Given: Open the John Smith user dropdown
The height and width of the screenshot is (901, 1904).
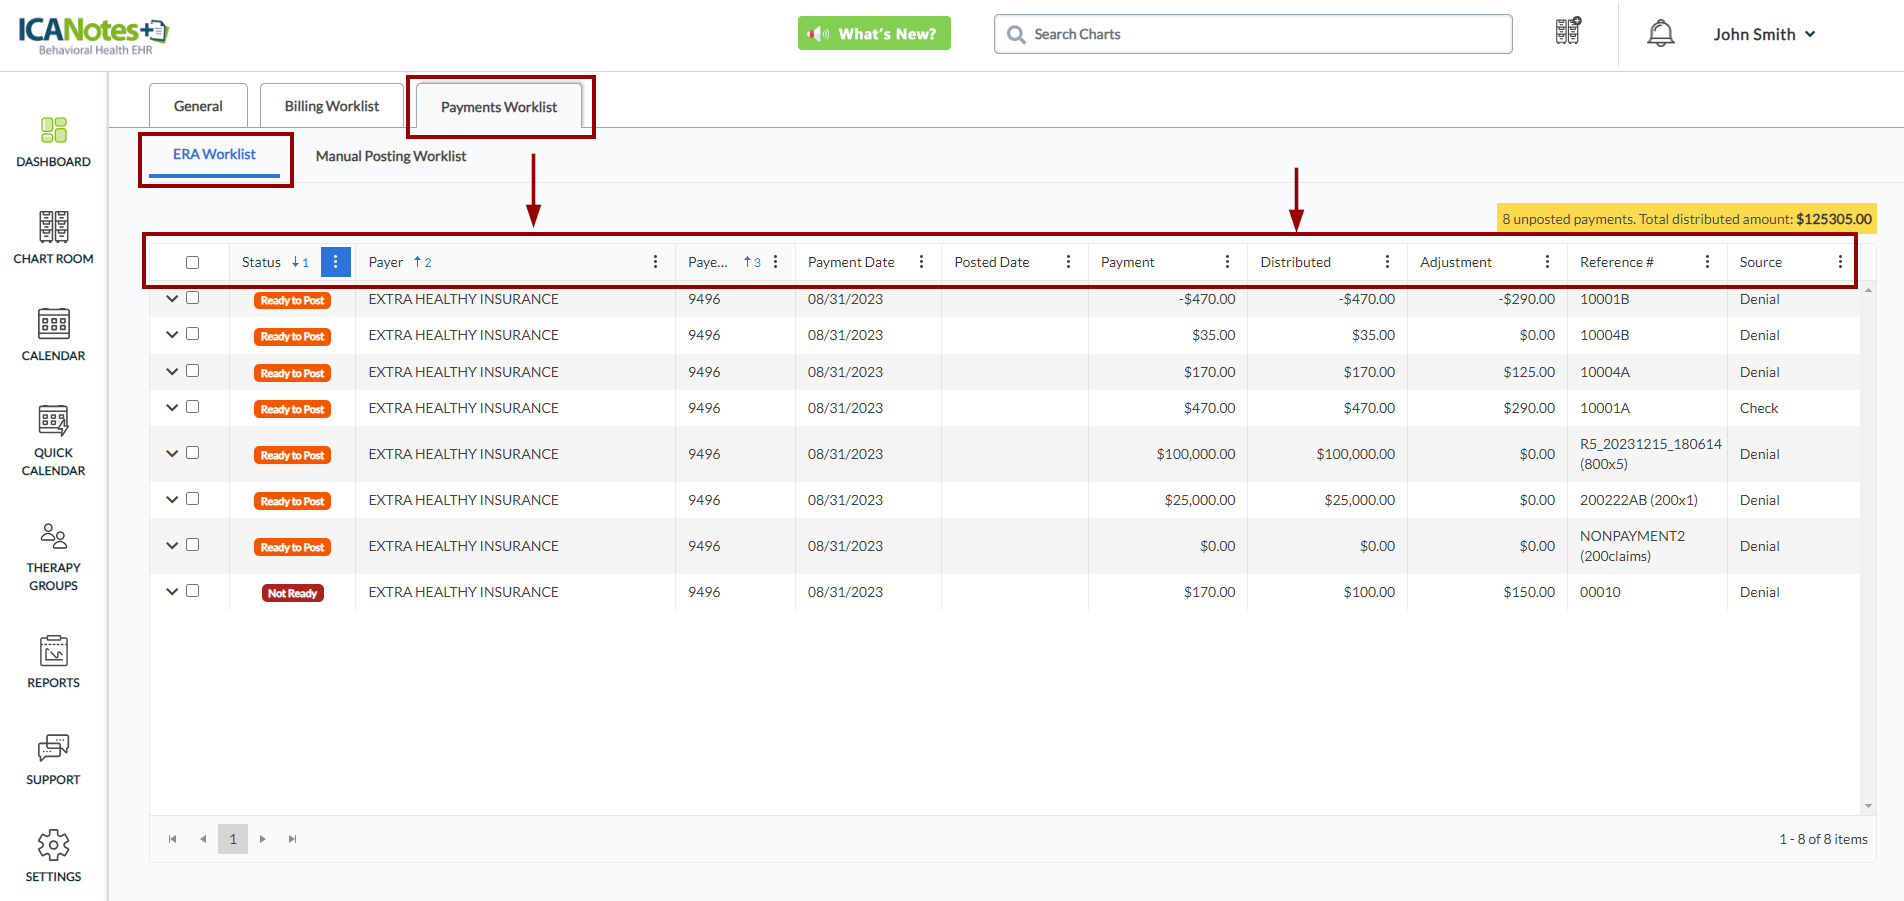Looking at the screenshot, I should click(1764, 34).
